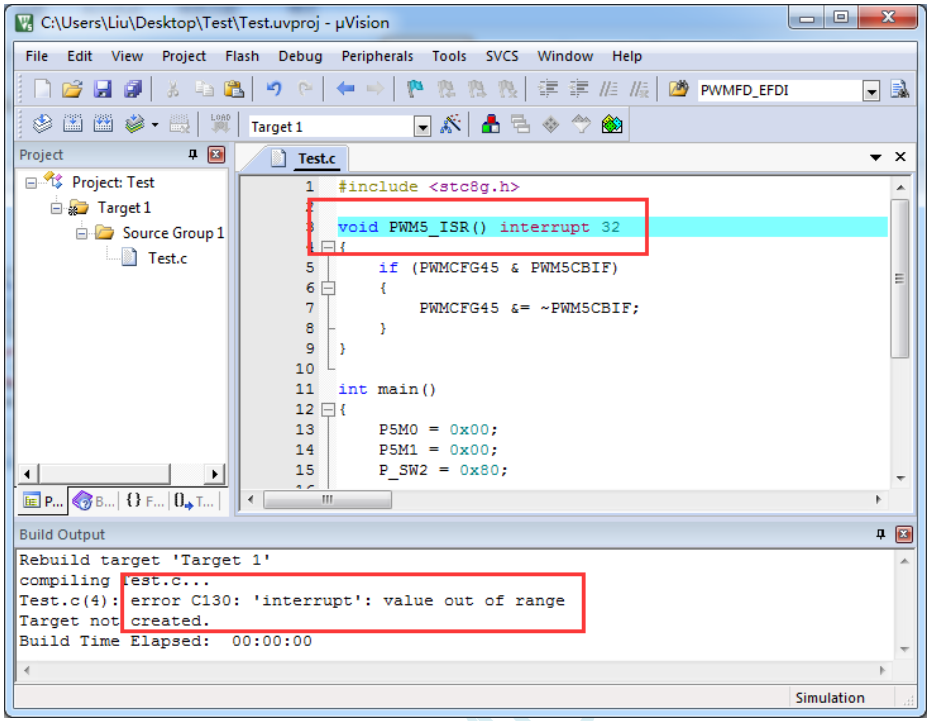The image size is (930, 721).
Task: Pin the Project panel
Action: pyautogui.click(x=193, y=155)
